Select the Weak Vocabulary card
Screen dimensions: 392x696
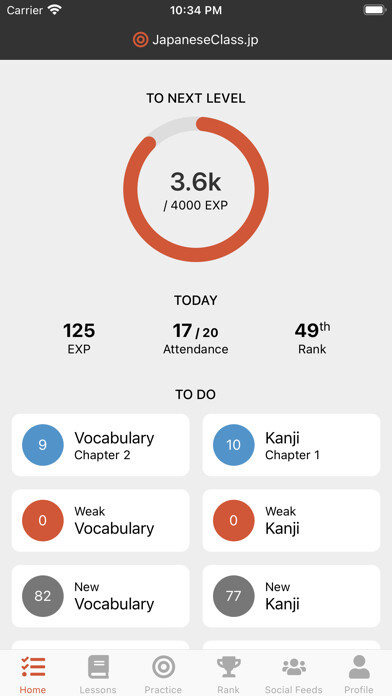point(100,520)
